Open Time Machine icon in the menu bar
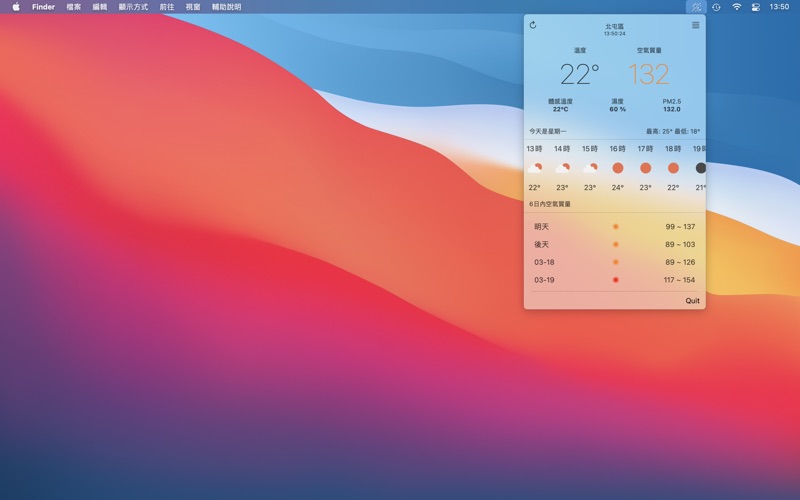The width and height of the screenshot is (800, 500). pyautogui.click(x=716, y=7)
